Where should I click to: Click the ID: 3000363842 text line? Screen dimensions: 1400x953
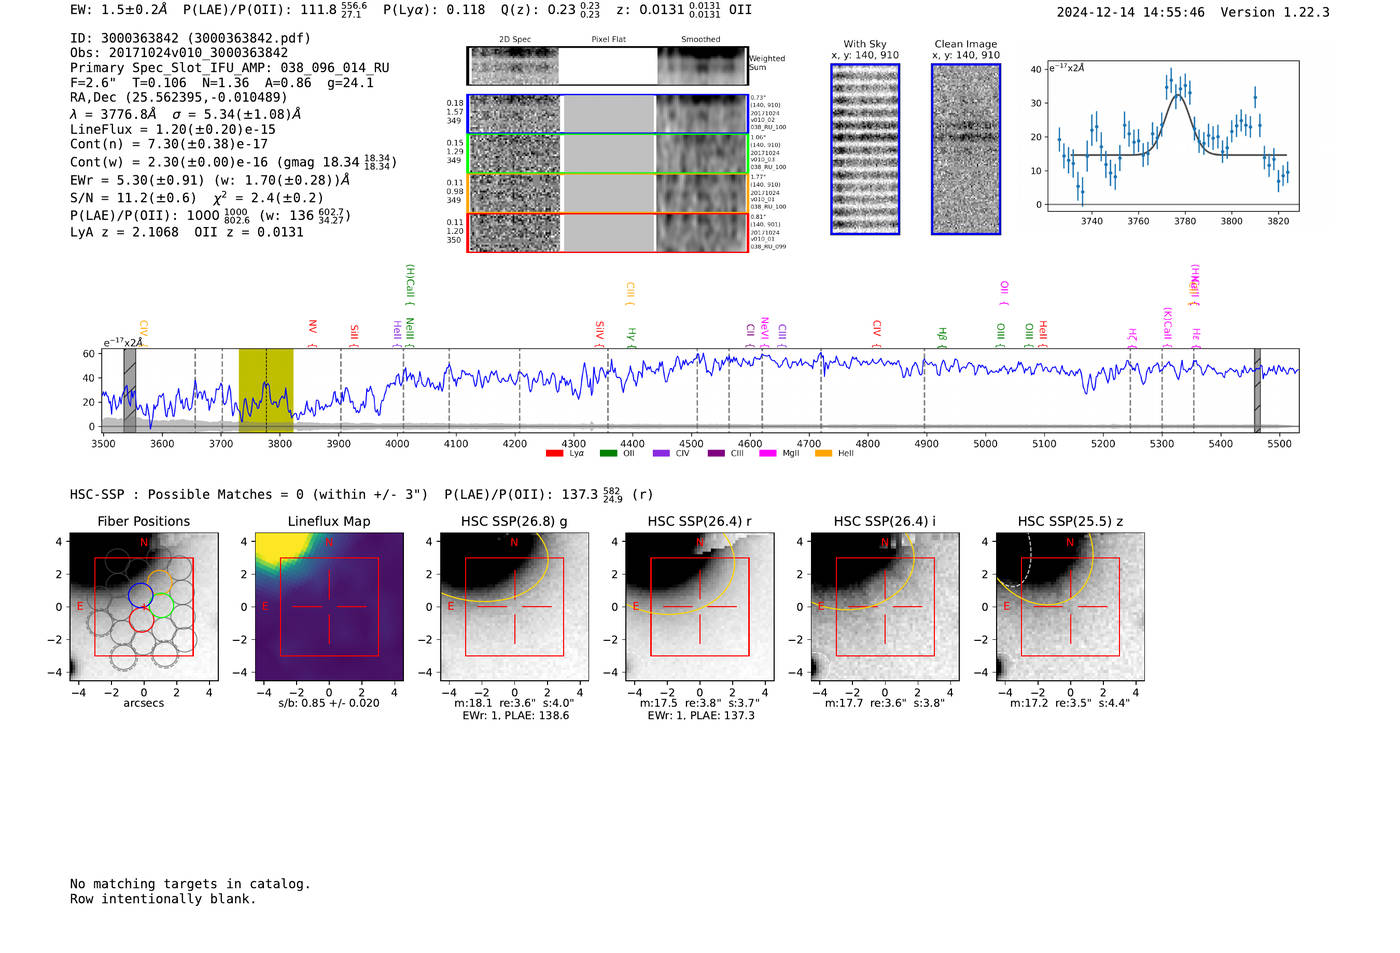[190, 38]
